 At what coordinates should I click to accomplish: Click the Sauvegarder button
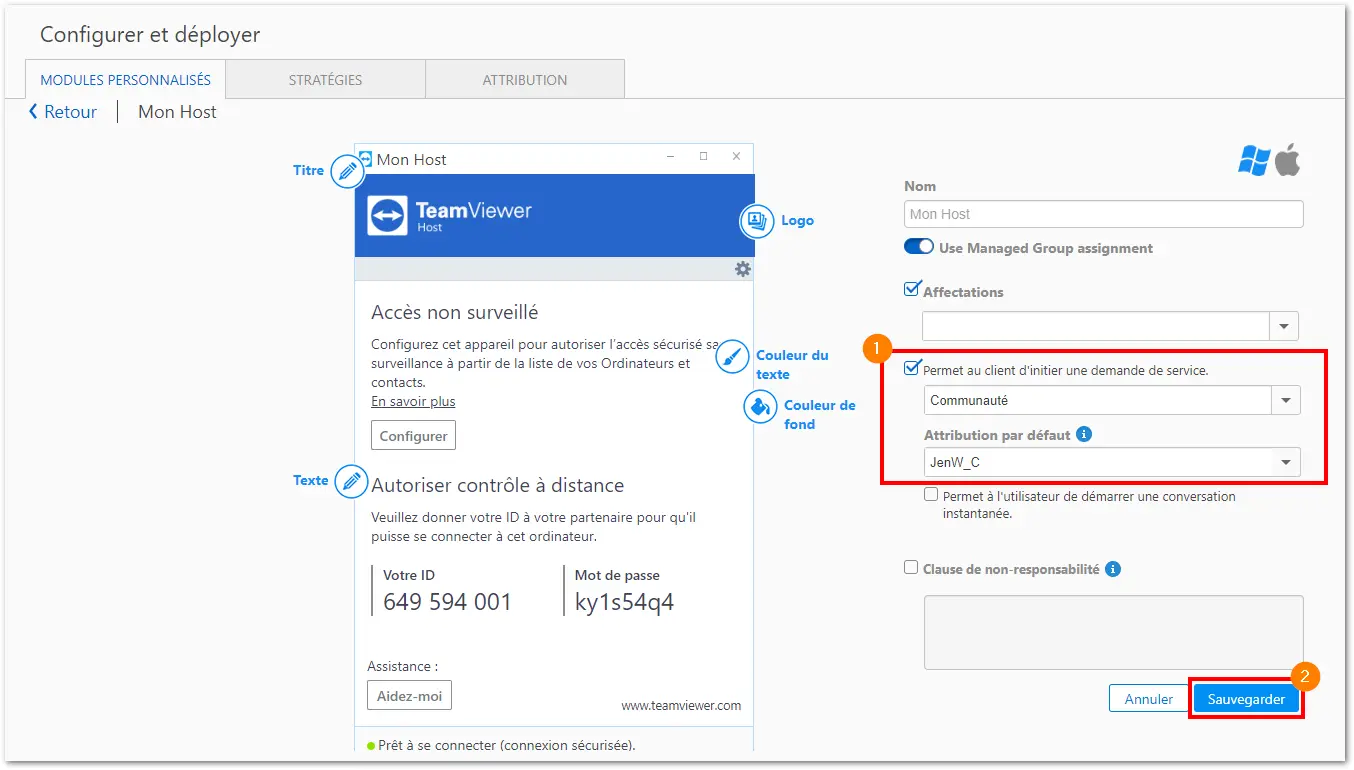click(x=1246, y=699)
